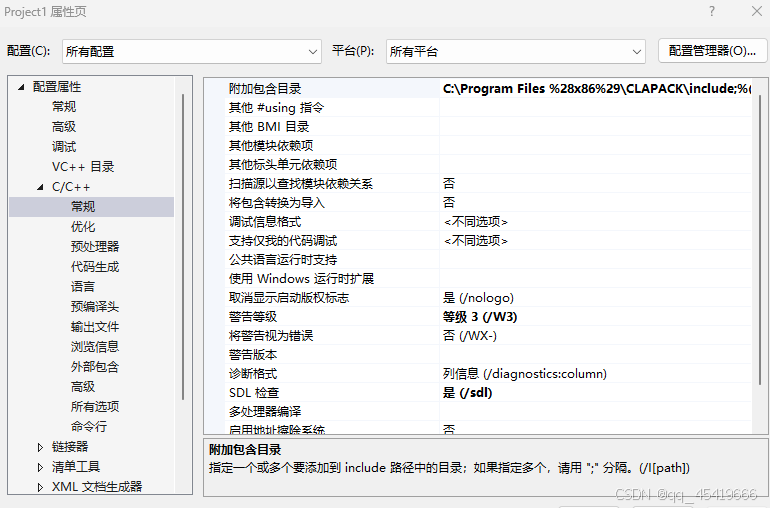The image size is (770, 508).
Task: Select the 预编译头 tree item
Action: [95, 307]
